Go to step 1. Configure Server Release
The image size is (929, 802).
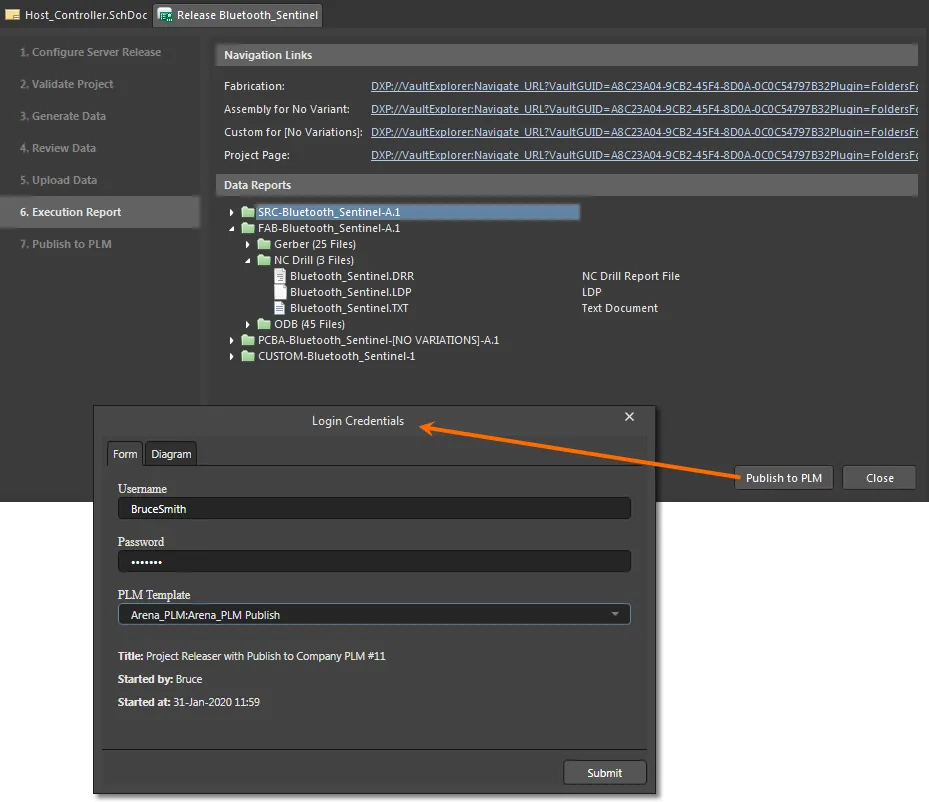[90, 52]
